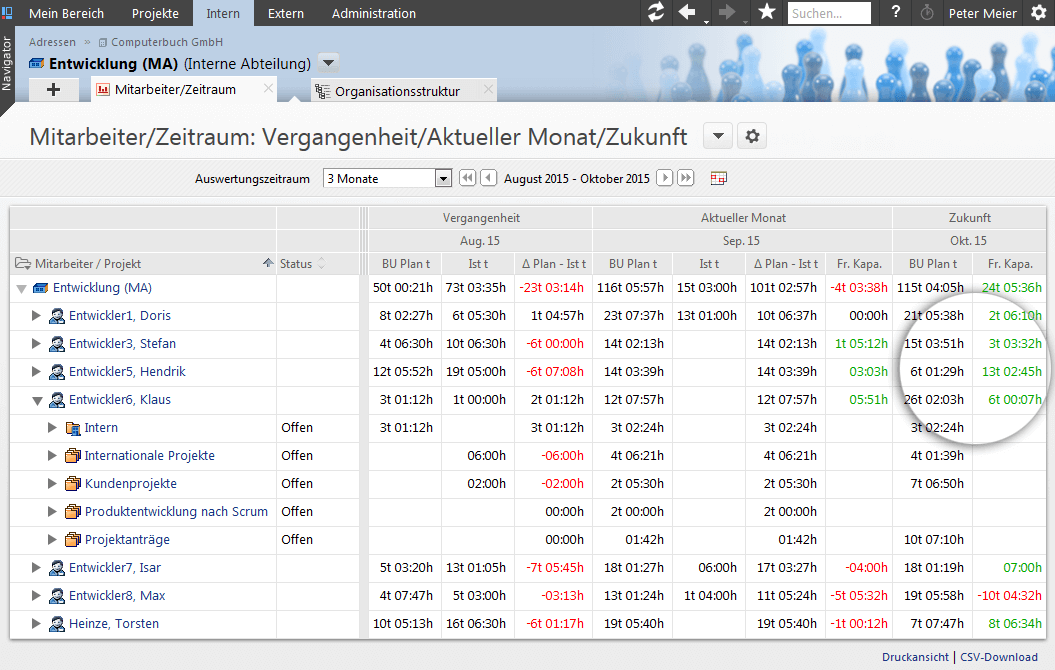Collapse the Entwicklung (MA) tree node
The image size is (1055, 670).
point(22,289)
